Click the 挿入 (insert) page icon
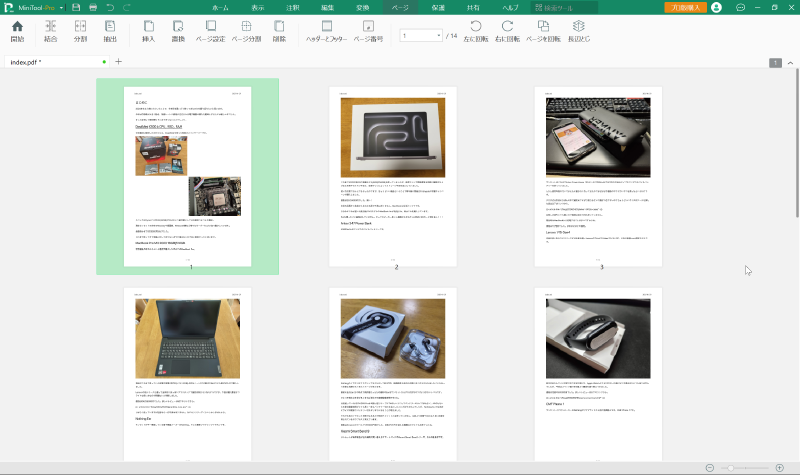The height and width of the screenshot is (475, 800). [149, 30]
